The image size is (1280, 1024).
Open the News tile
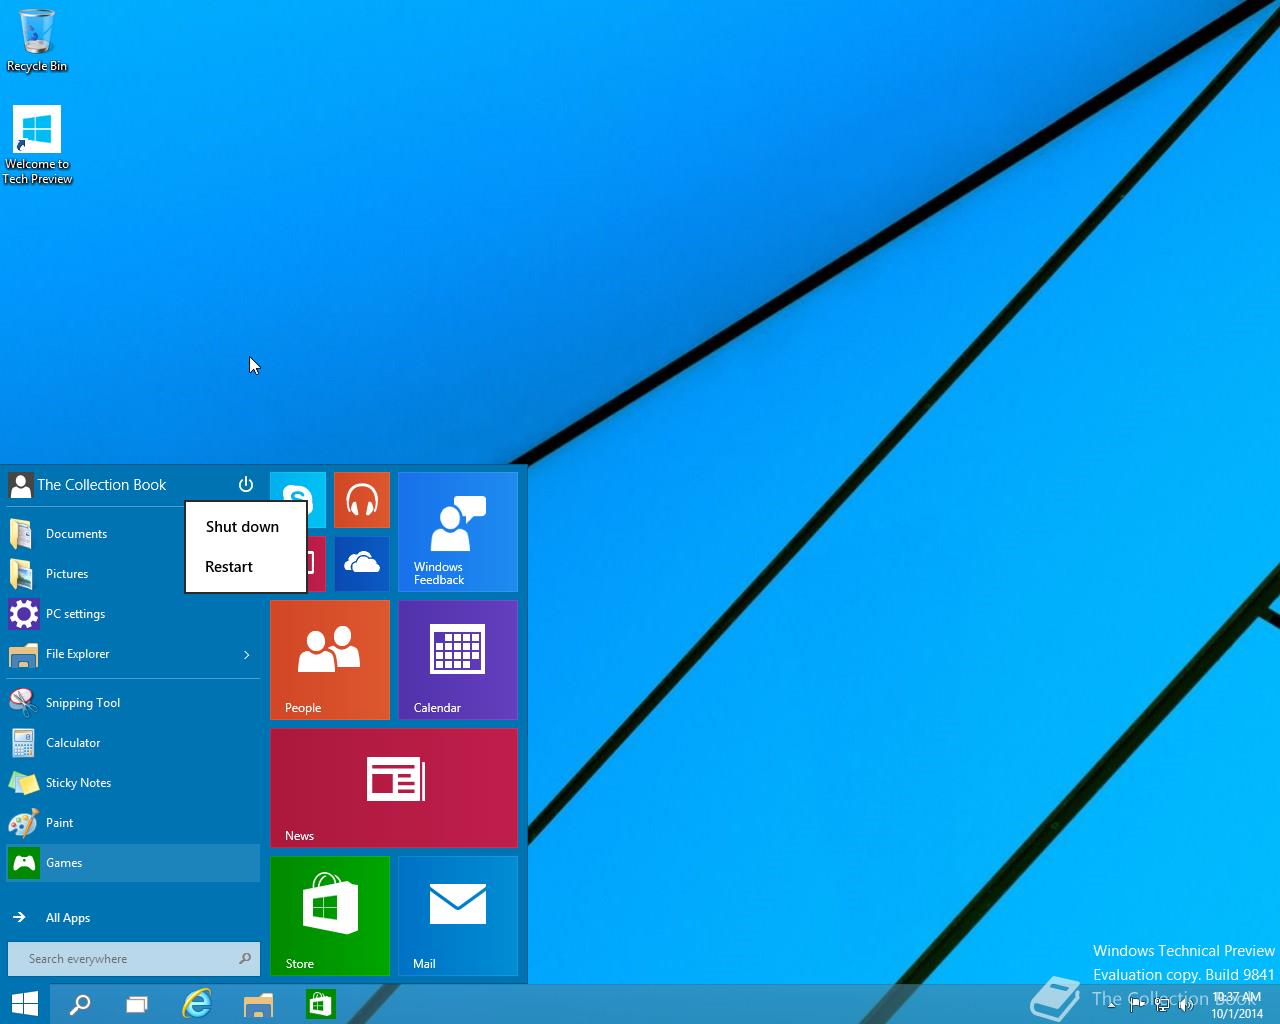[x=394, y=788]
